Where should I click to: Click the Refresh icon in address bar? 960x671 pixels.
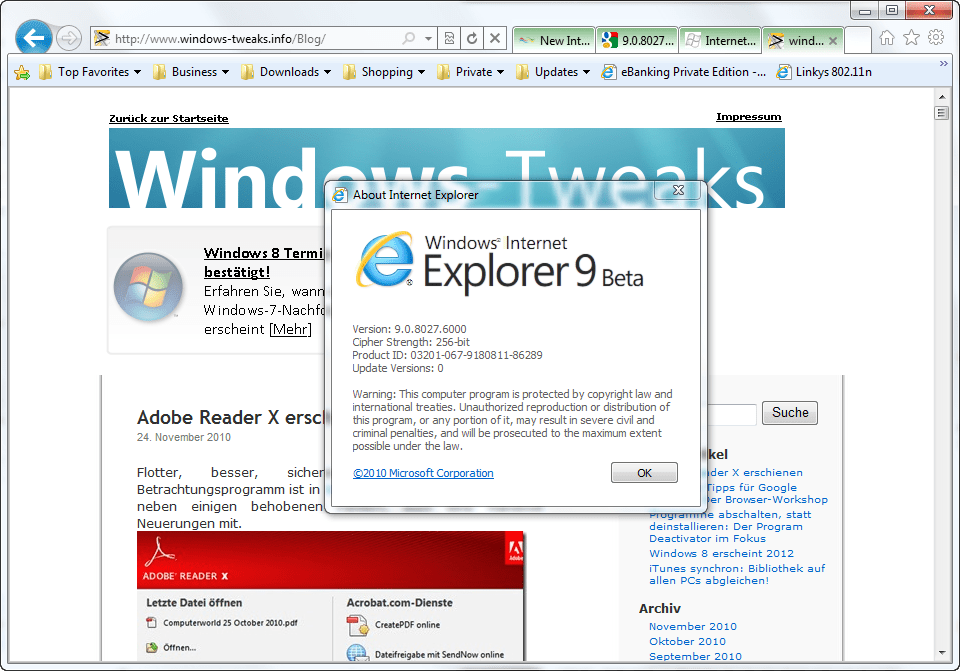(x=472, y=39)
